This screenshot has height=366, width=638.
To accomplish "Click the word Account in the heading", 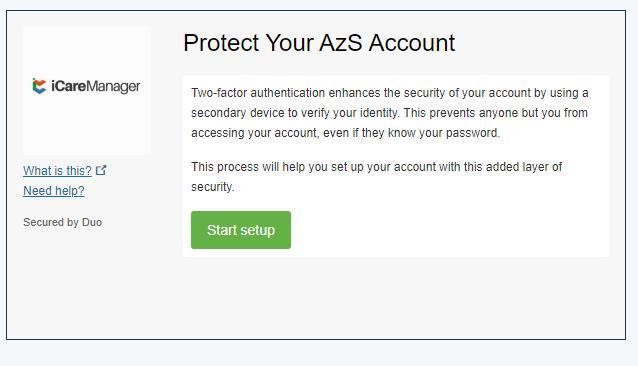I will tap(412, 43).
